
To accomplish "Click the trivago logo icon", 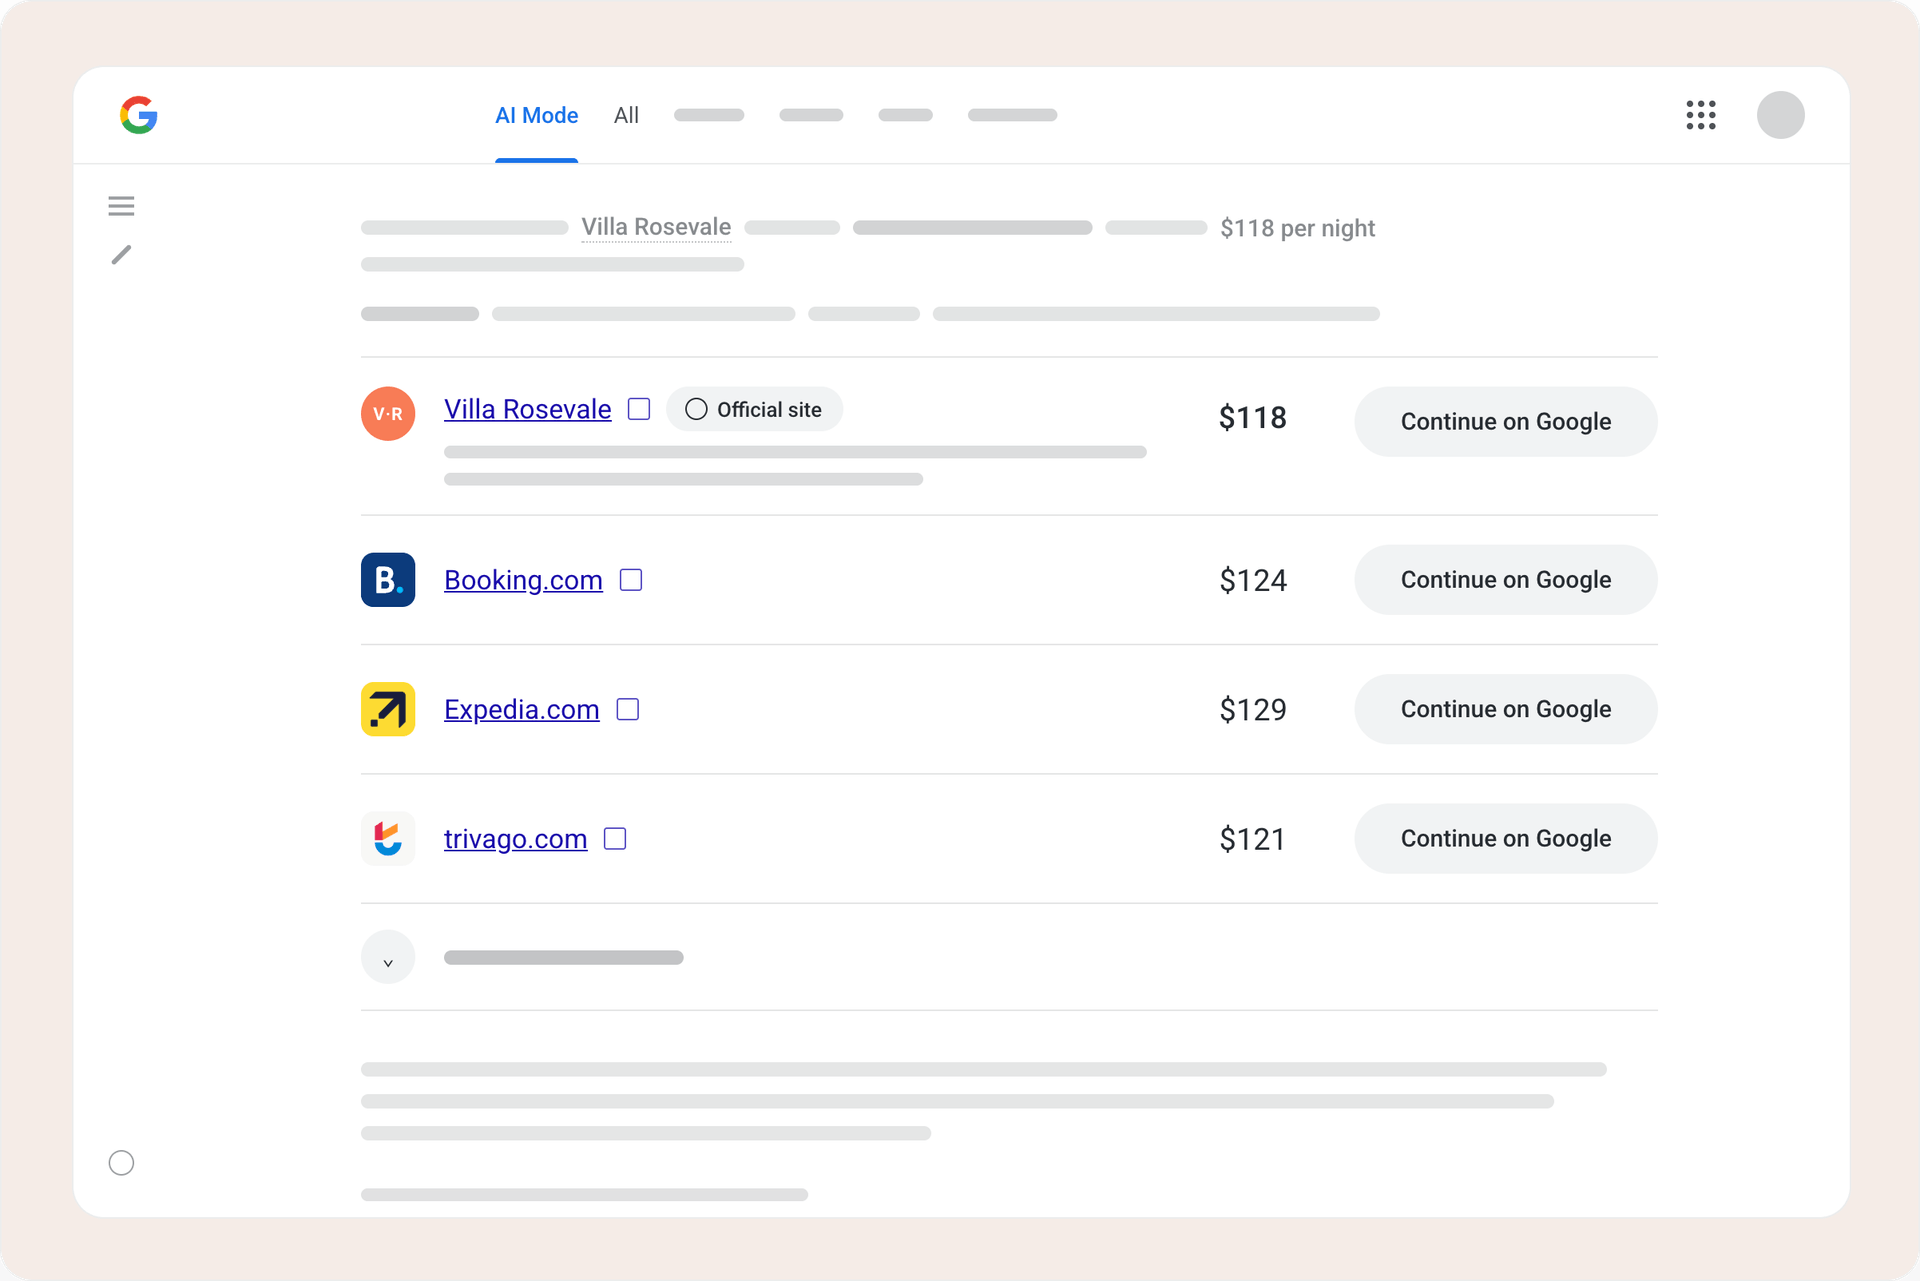I will click(388, 838).
